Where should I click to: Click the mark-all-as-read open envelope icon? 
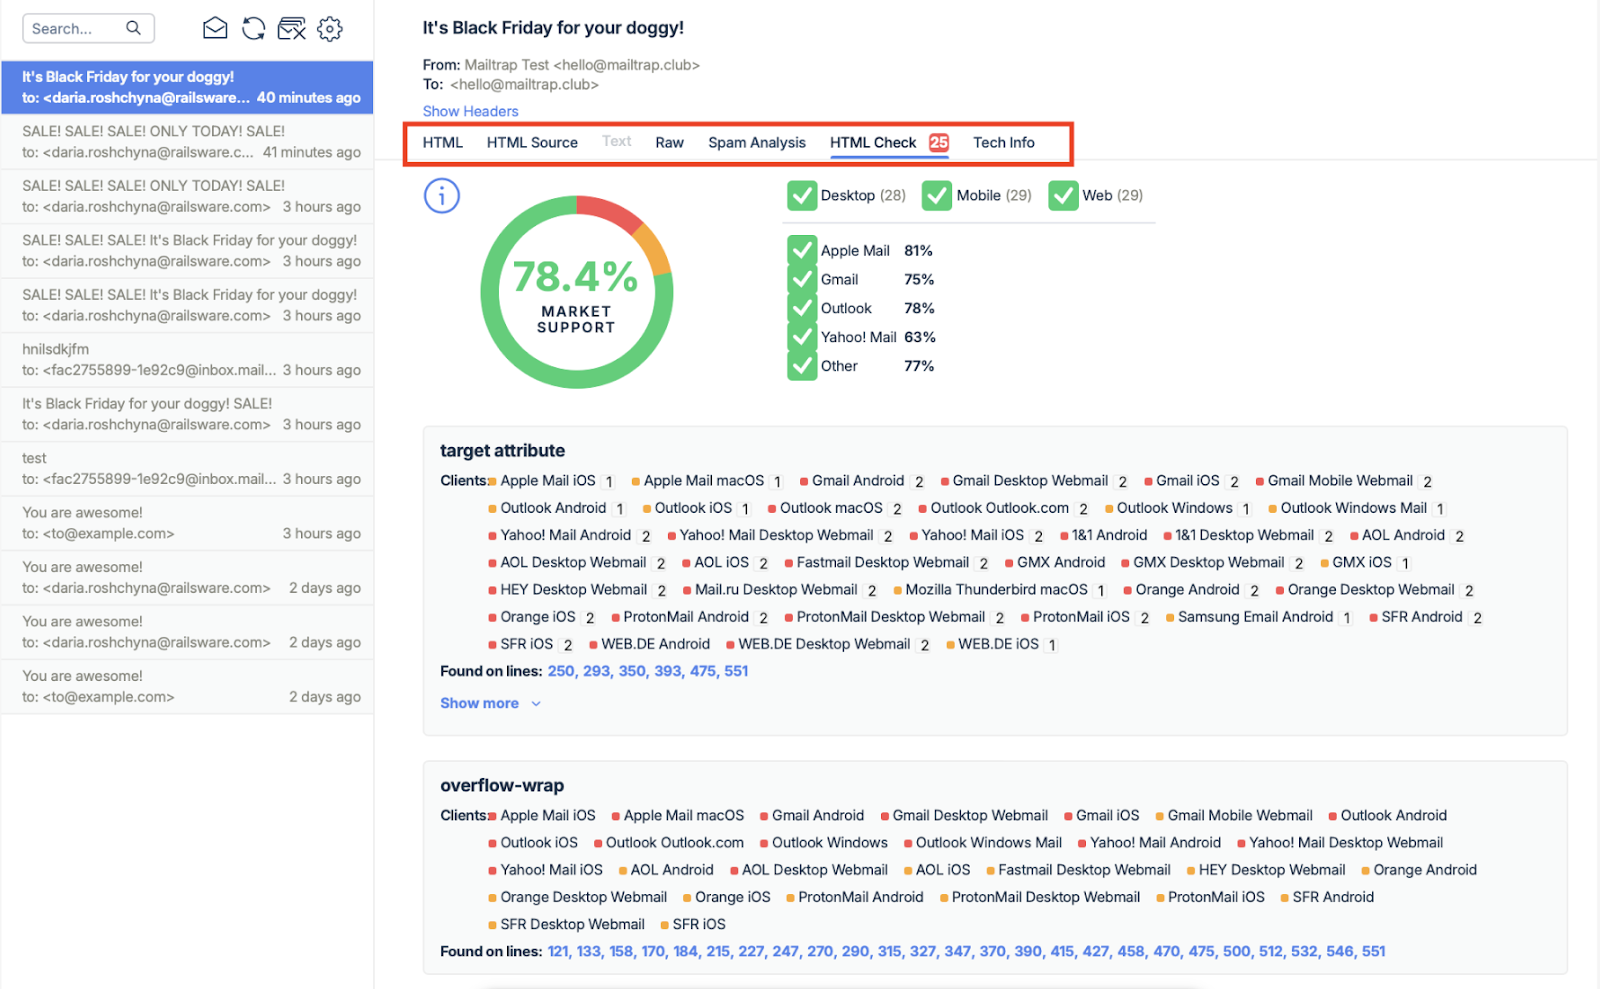pos(215,29)
